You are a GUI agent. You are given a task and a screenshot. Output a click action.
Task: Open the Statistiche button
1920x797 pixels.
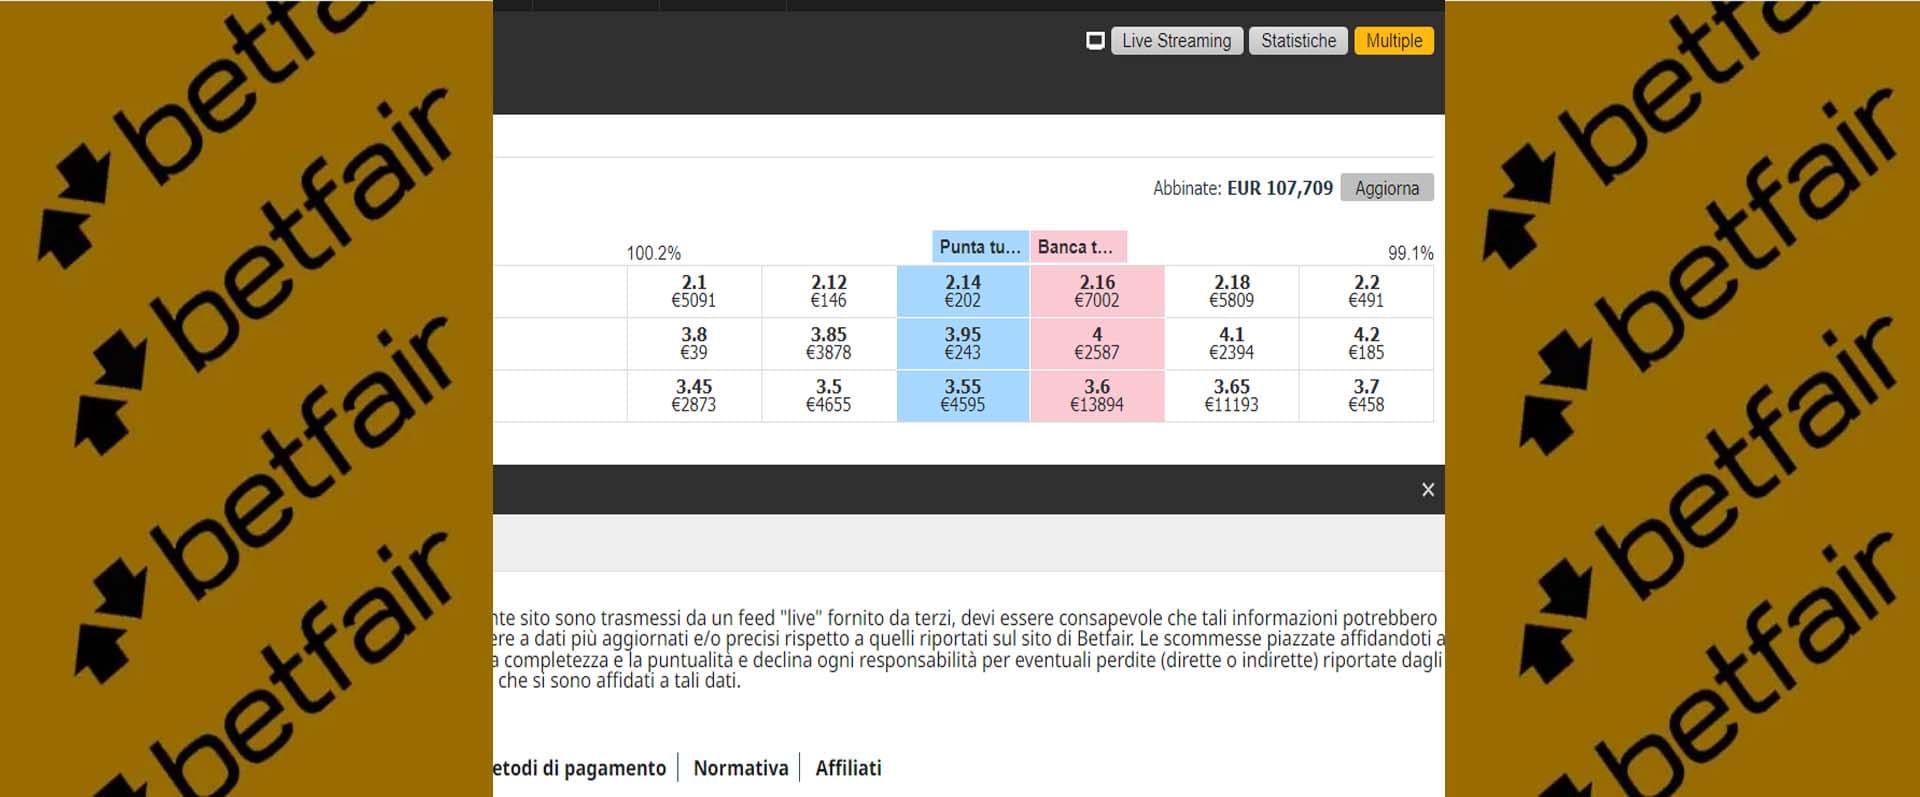pos(1298,41)
